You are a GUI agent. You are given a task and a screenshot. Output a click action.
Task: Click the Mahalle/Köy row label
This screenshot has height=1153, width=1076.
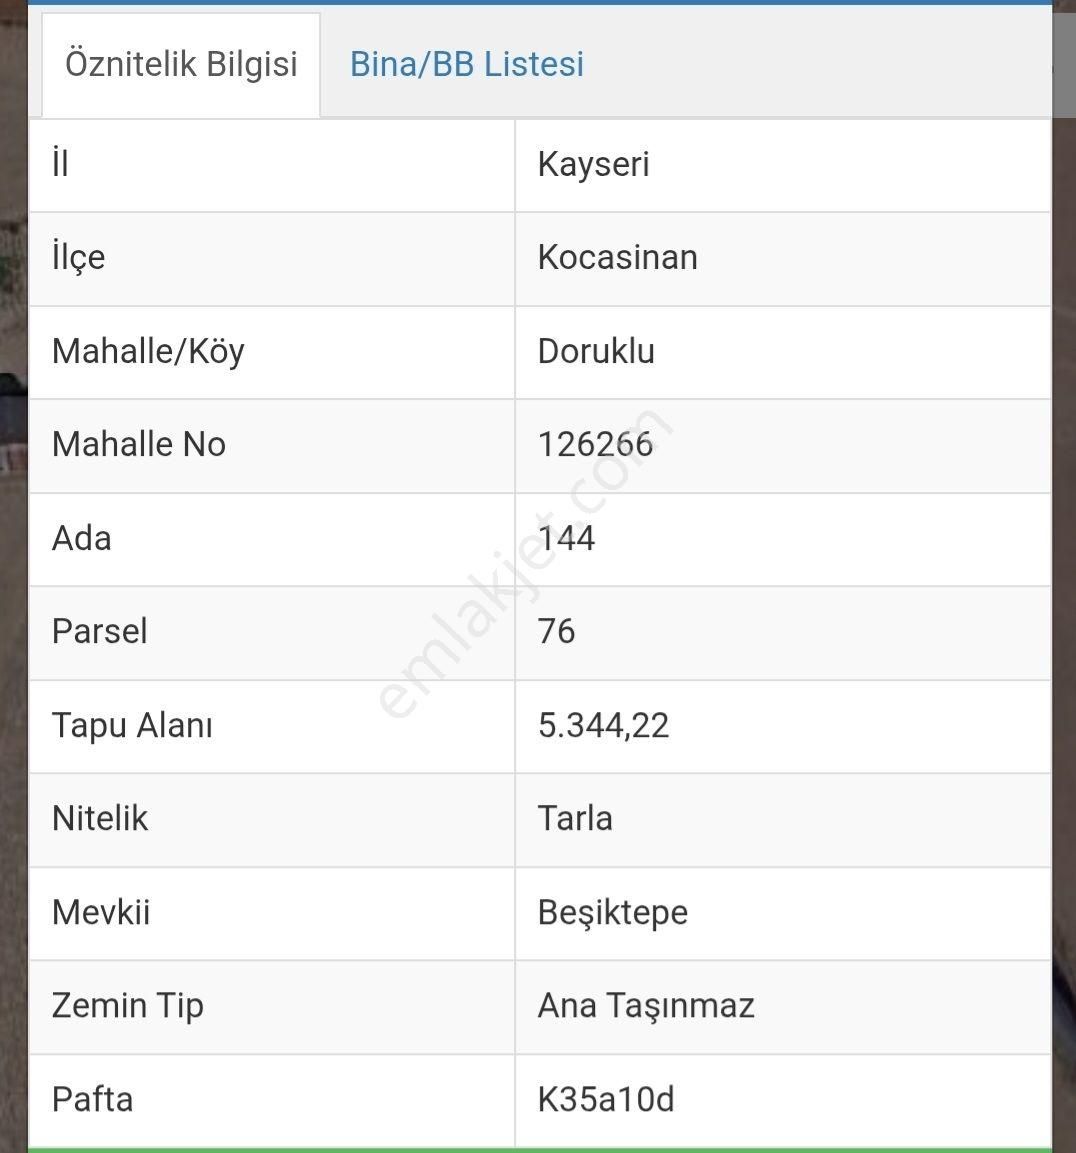(x=148, y=351)
